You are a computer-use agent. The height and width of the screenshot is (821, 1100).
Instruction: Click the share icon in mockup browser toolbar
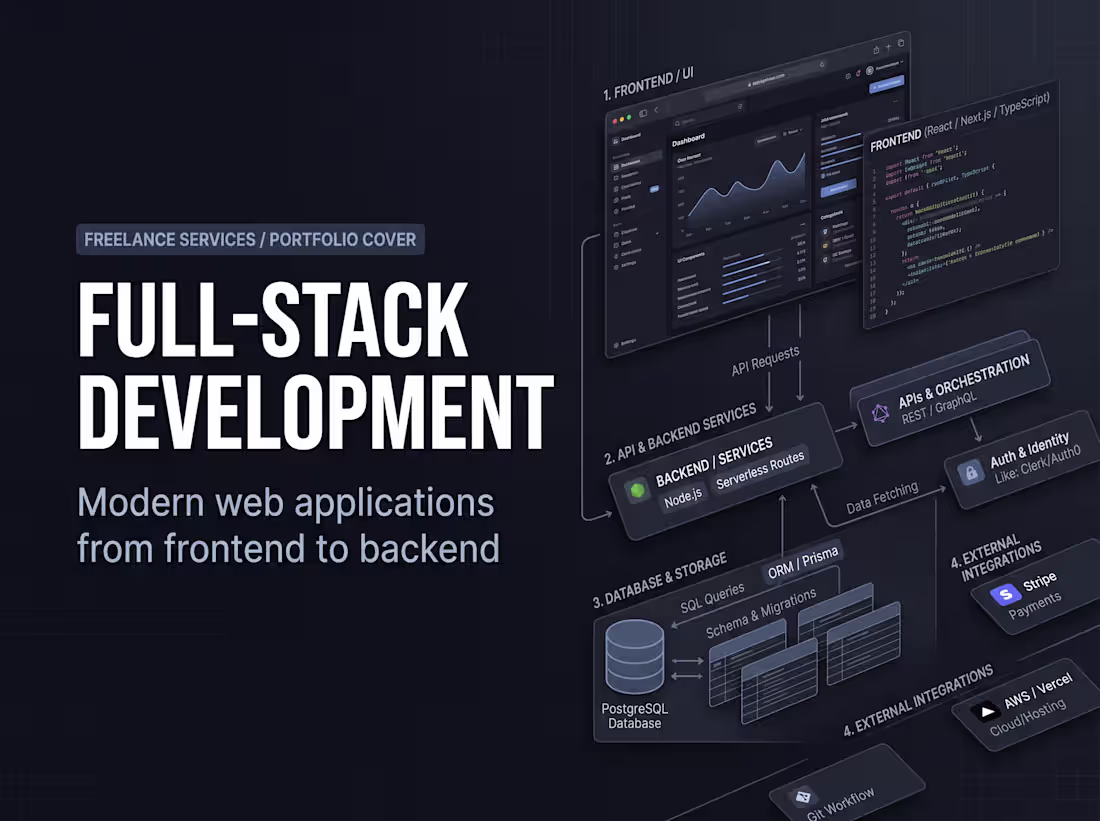876,50
